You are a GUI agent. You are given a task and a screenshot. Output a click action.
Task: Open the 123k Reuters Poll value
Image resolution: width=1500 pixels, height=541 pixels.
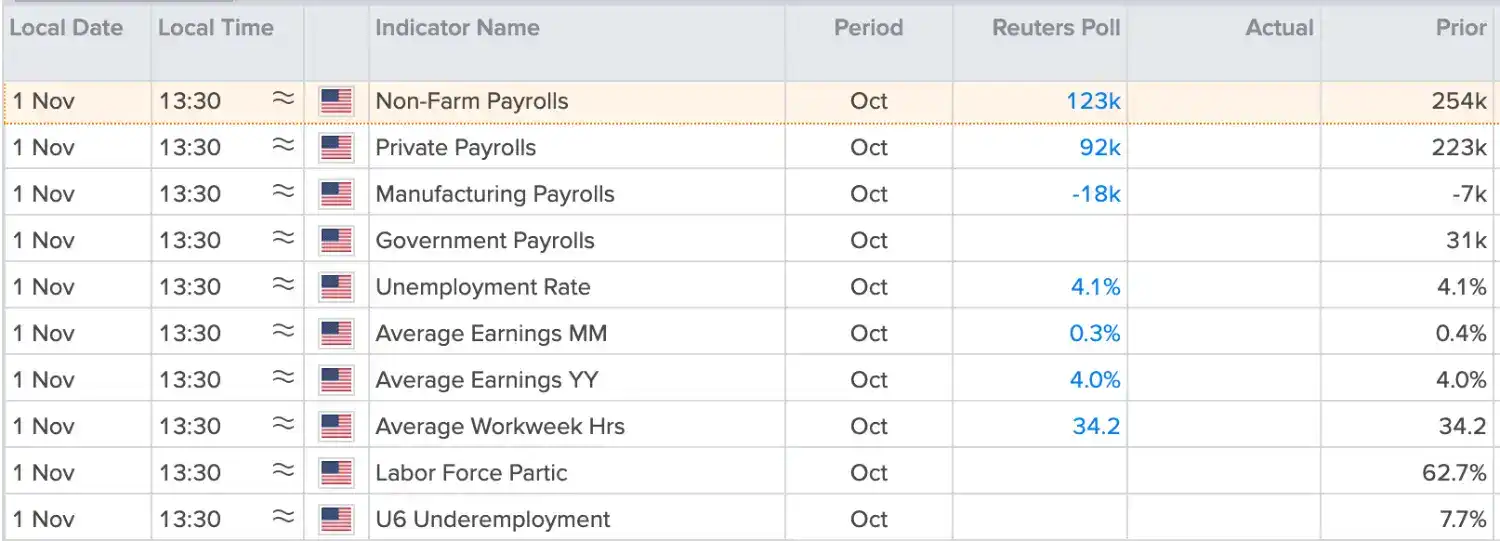click(x=1093, y=101)
